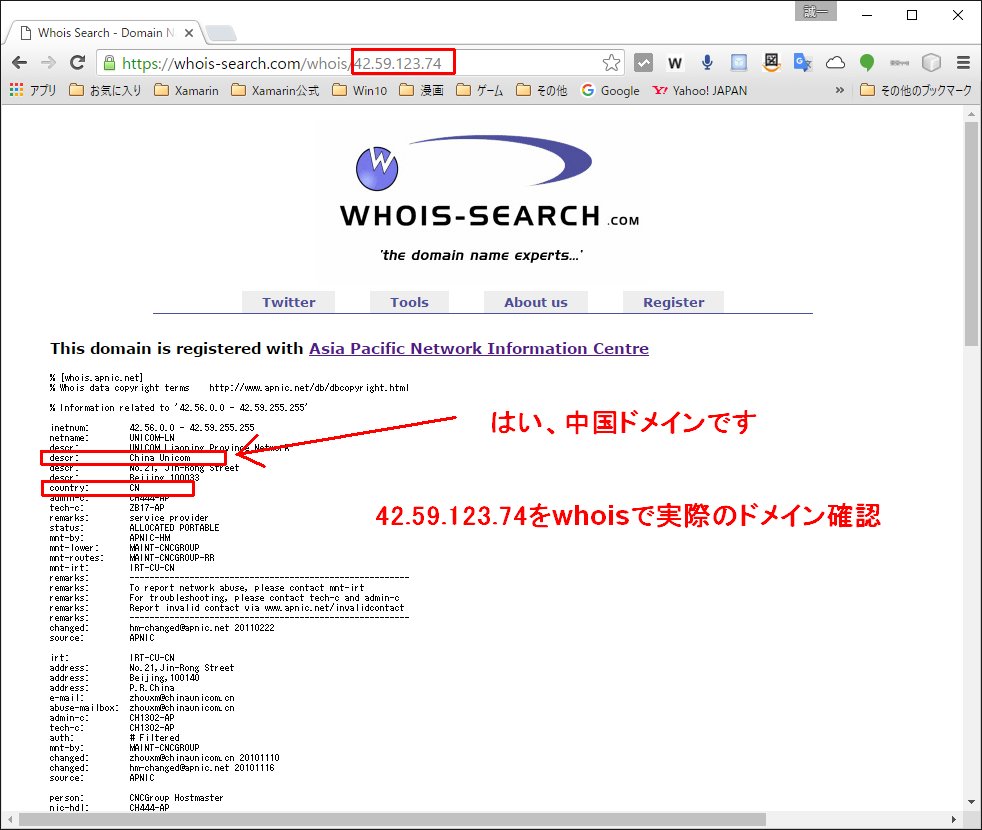The width and height of the screenshot is (982, 830).
Task: Open the ゲーム bookmarks folder
Action: coord(480,90)
